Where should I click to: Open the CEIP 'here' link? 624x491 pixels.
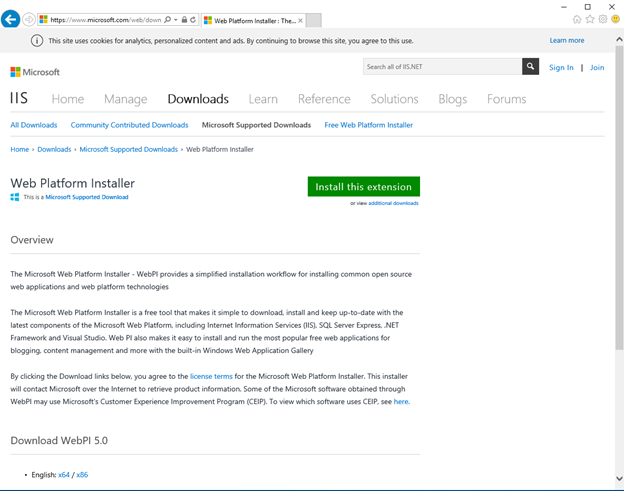click(x=401, y=401)
